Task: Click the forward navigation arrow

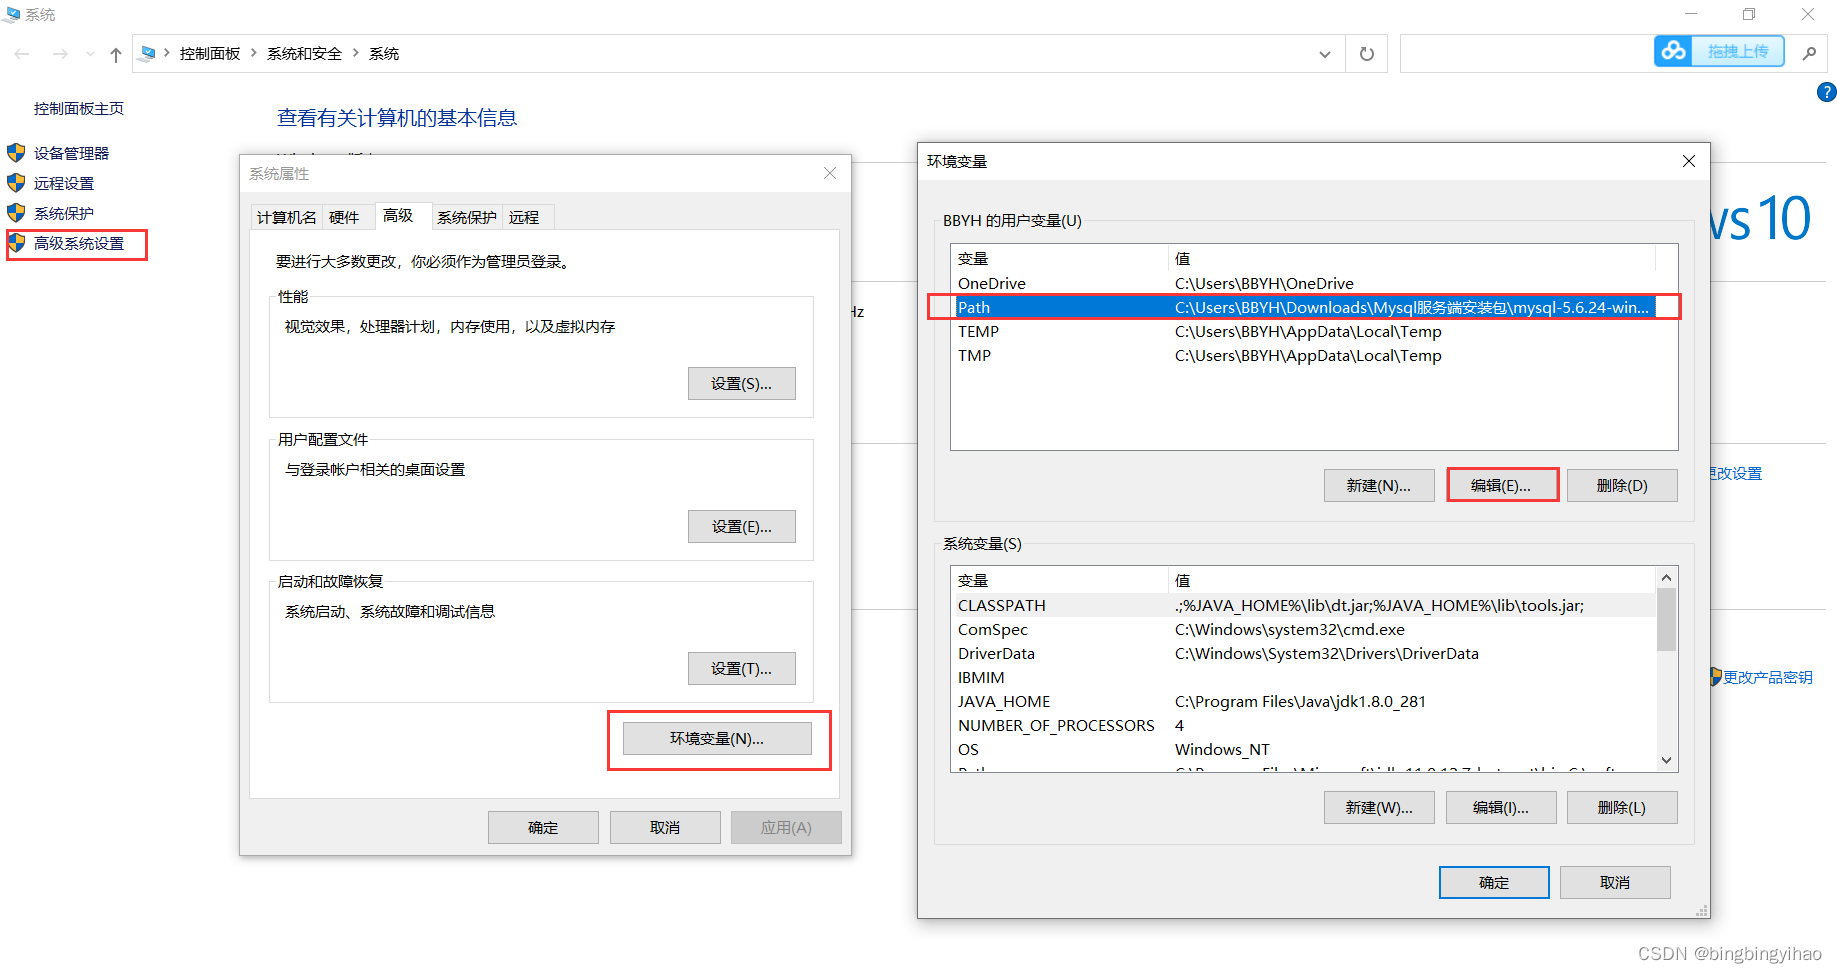Action: point(60,54)
